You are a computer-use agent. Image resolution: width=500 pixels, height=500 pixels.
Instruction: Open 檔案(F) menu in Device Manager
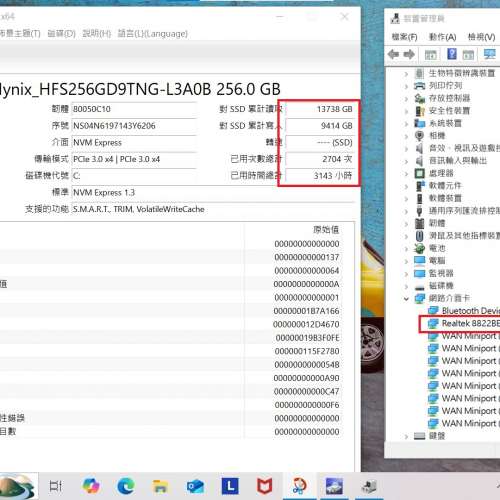point(404,37)
